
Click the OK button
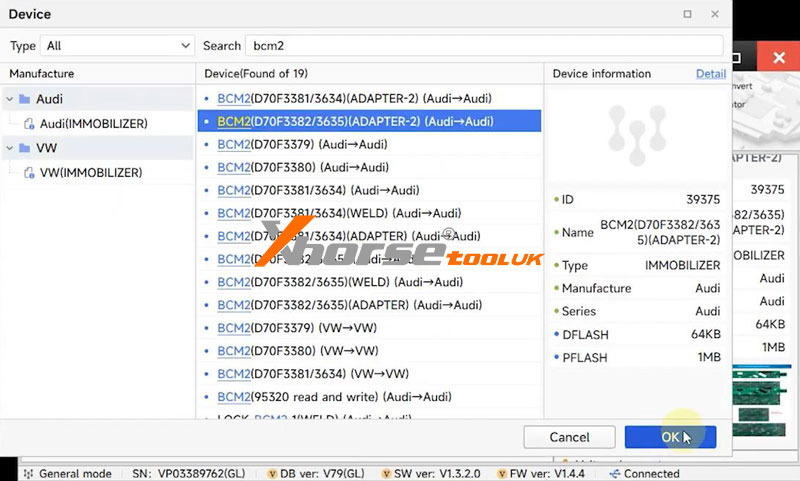tap(670, 437)
